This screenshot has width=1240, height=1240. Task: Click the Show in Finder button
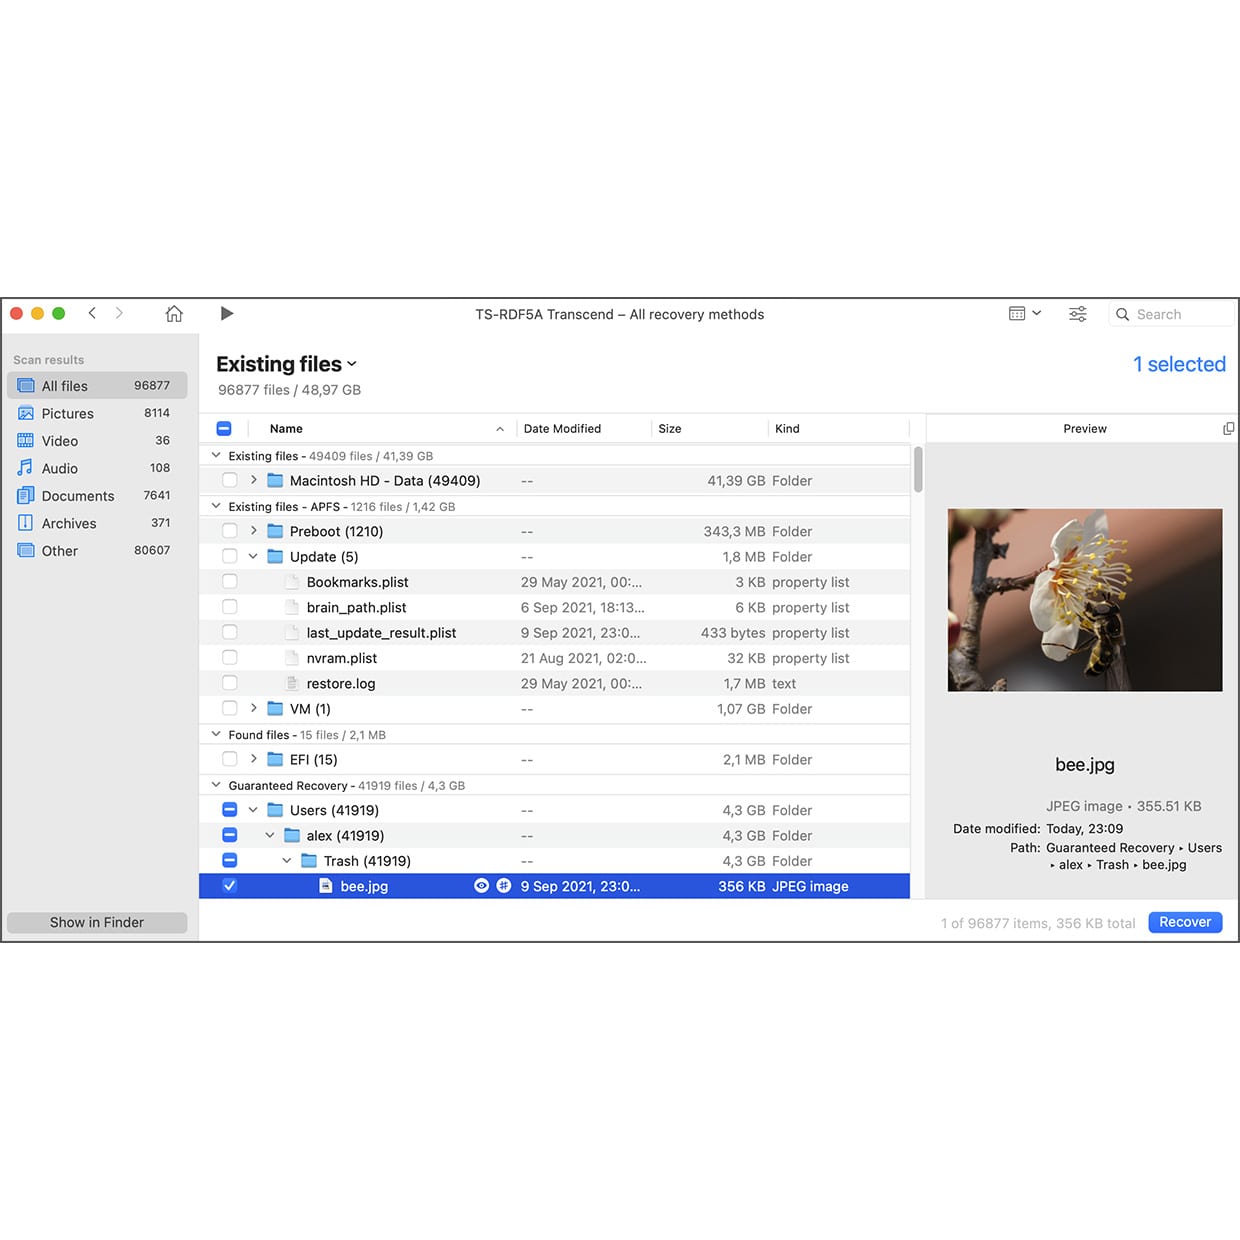(97, 922)
